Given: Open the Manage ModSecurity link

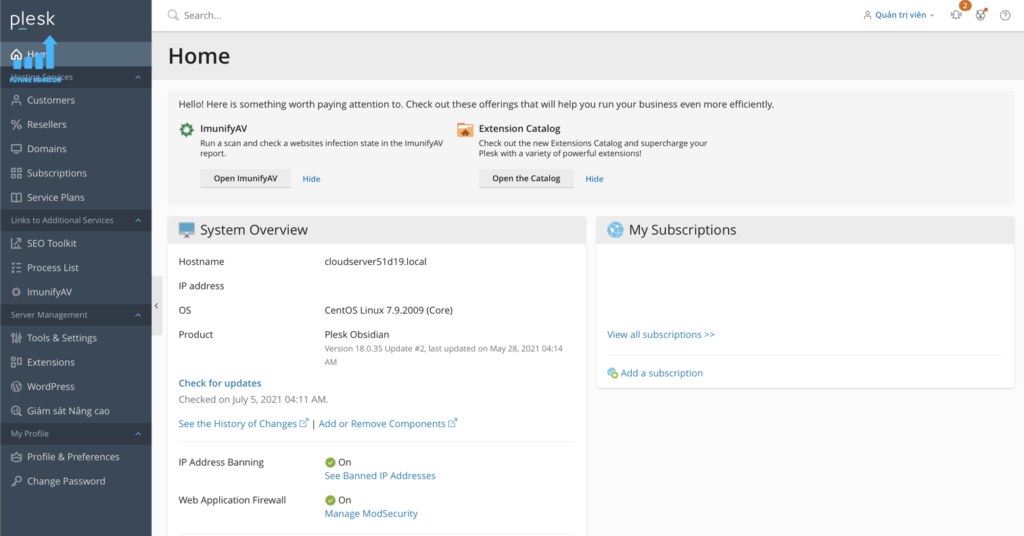Looking at the screenshot, I should 371,514.
